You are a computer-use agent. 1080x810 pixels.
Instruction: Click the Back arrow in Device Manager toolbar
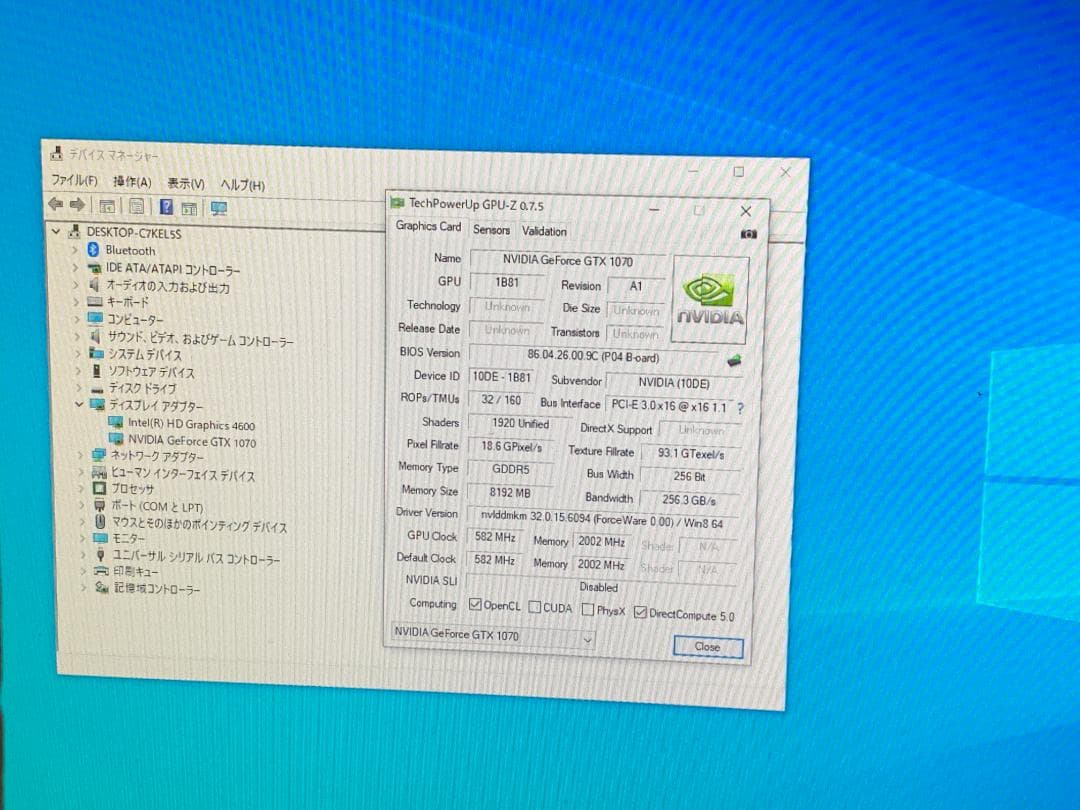point(56,204)
